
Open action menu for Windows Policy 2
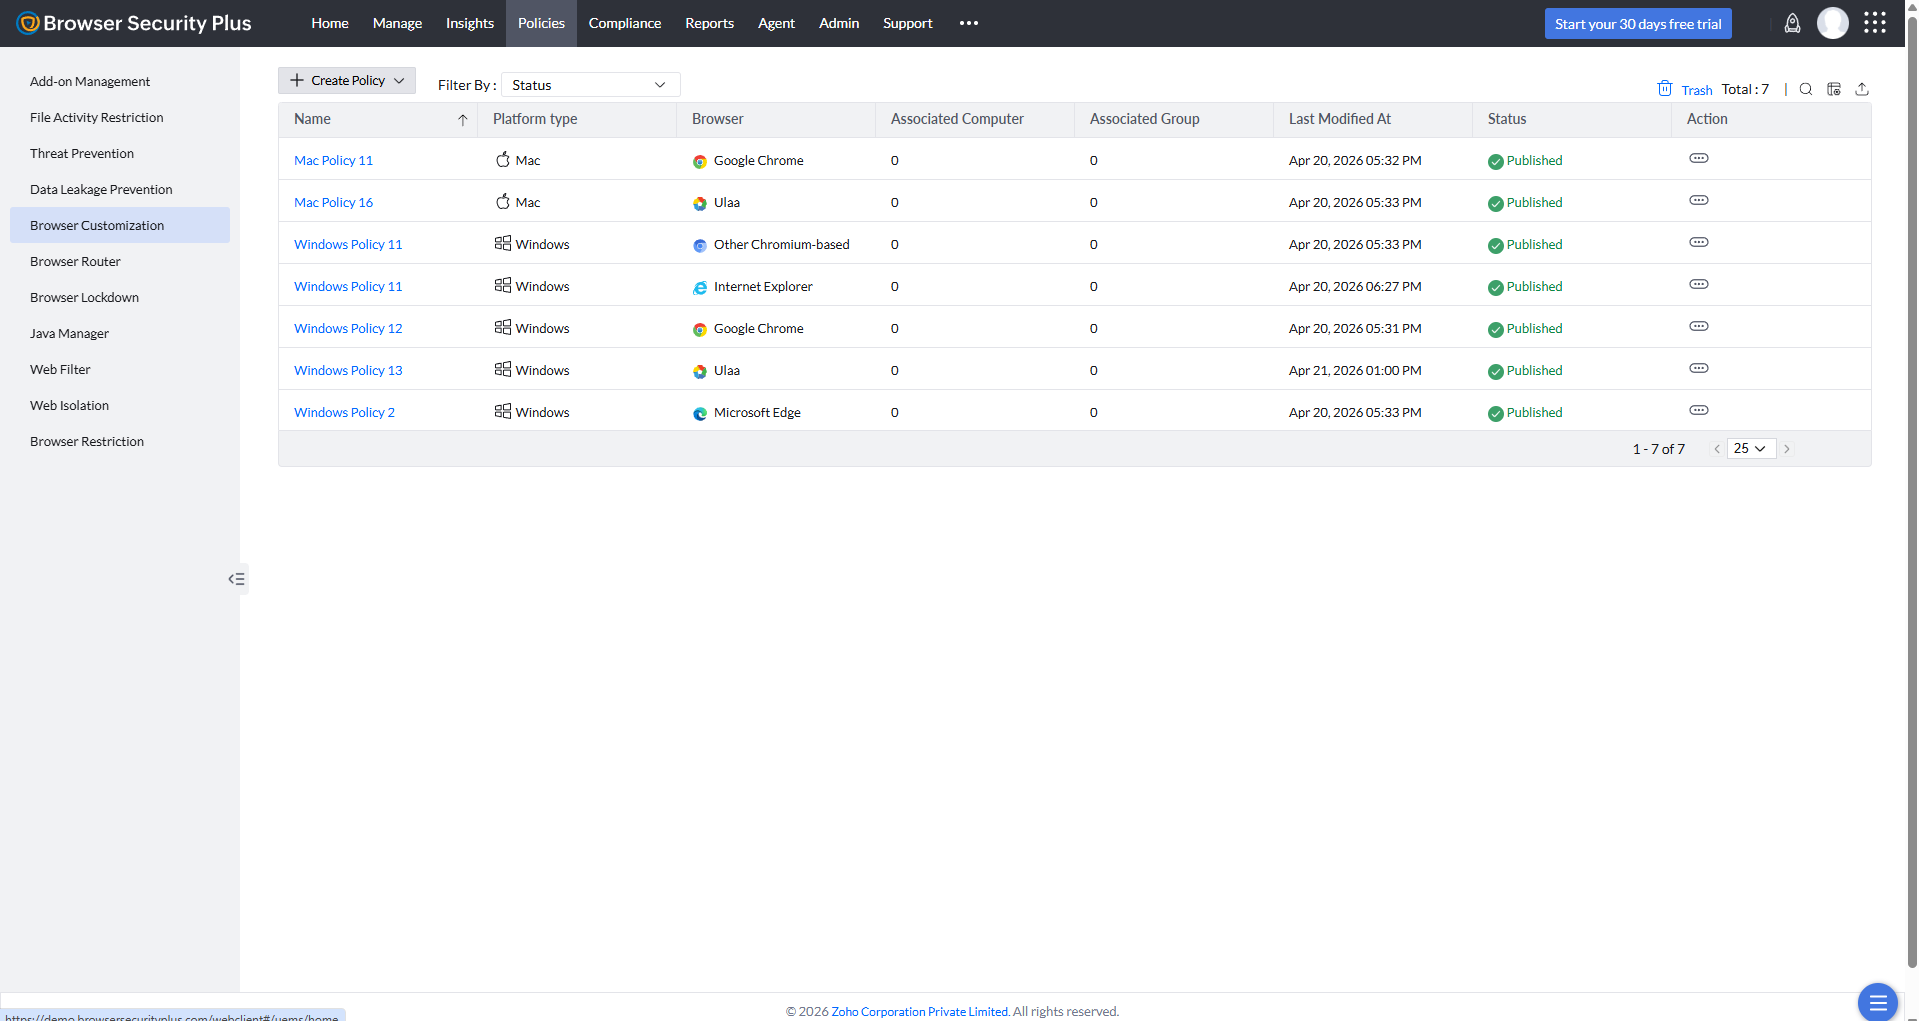click(1699, 410)
